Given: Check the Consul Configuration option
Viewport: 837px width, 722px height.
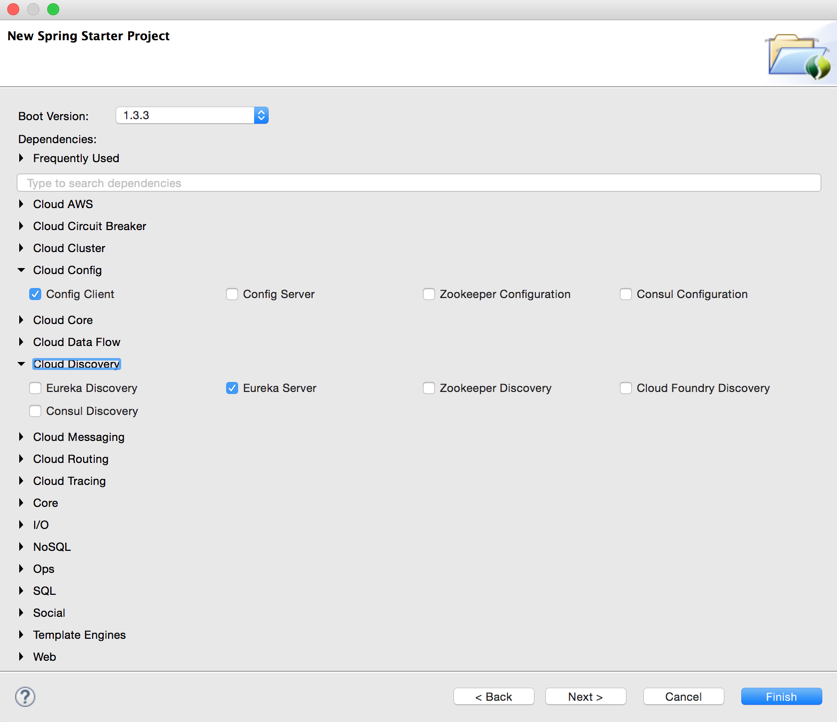Looking at the screenshot, I should click(626, 294).
